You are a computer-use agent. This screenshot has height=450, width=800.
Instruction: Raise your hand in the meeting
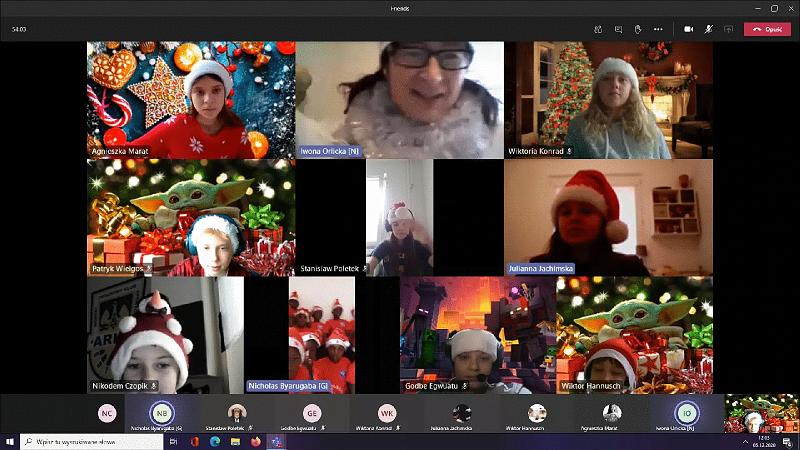(638, 29)
